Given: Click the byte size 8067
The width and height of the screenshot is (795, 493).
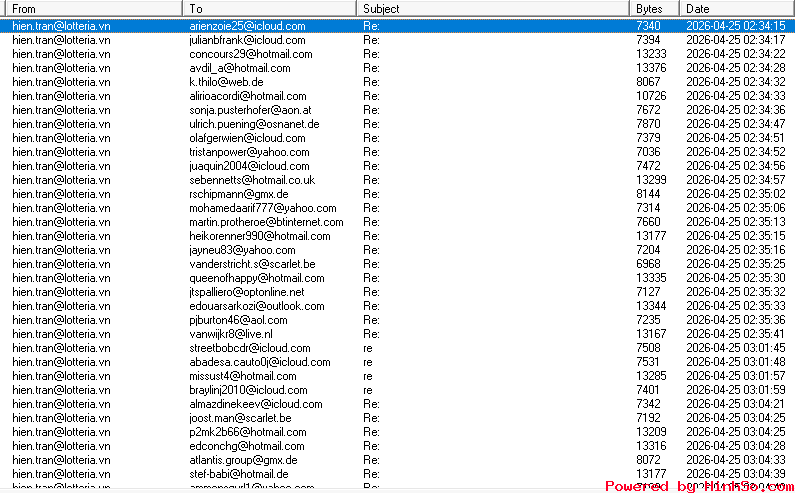Looking at the screenshot, I should (648, 82).
